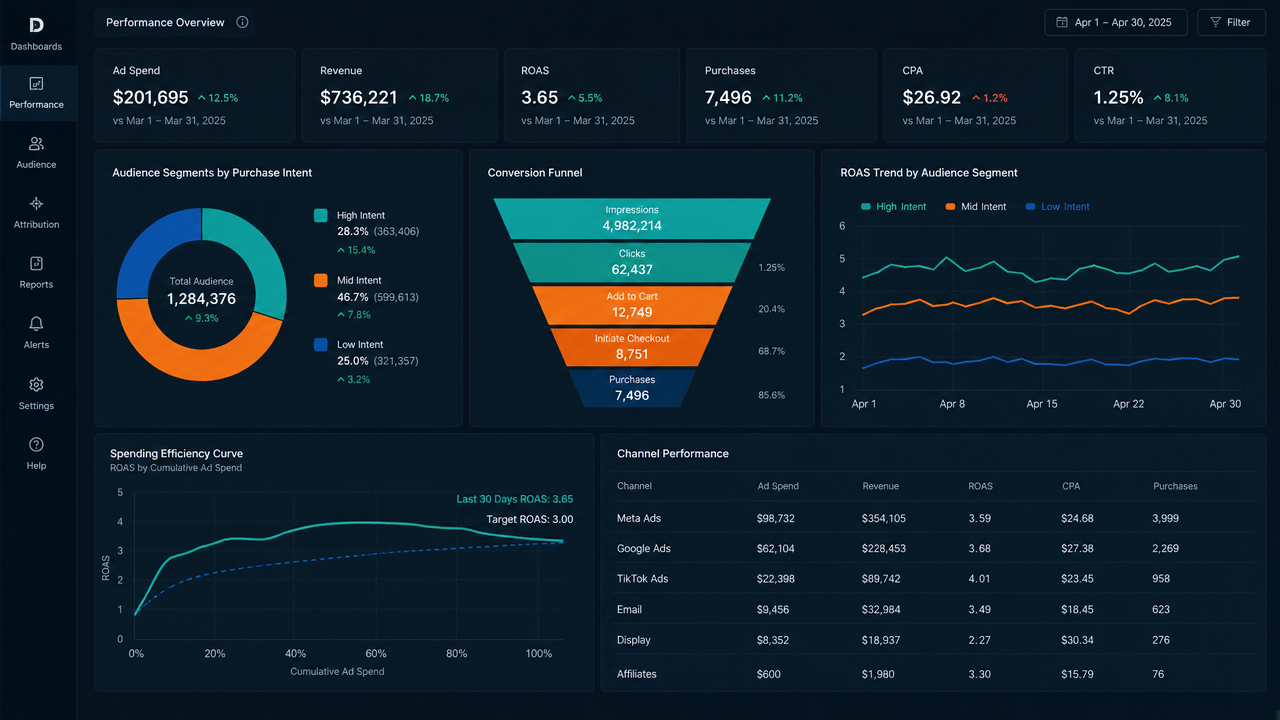This screenshot has height=720, width=1280.
Task: Click the Purchases column header in Channel Performance
Action: click(1175, 486)
